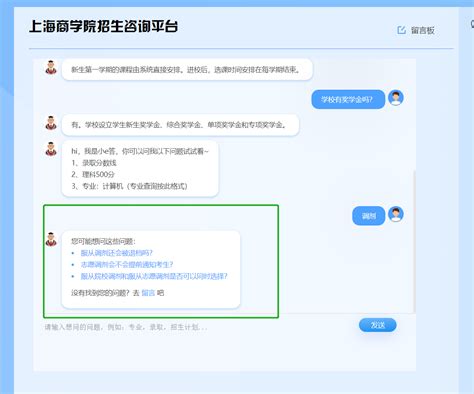Viewport: 474px width, 394px height.
Task: Click user avatar beside the 调剂 message
Action: (x=396, y=215)
